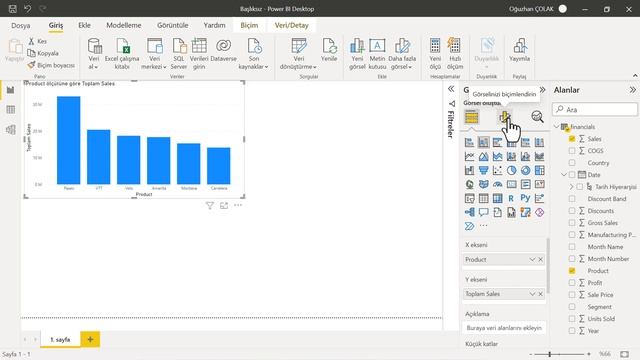The width and height of the screenshot is (640, 360).
Task: Click the Undo arrow icon
Action: pyautogui.click(x=27, y=9)
